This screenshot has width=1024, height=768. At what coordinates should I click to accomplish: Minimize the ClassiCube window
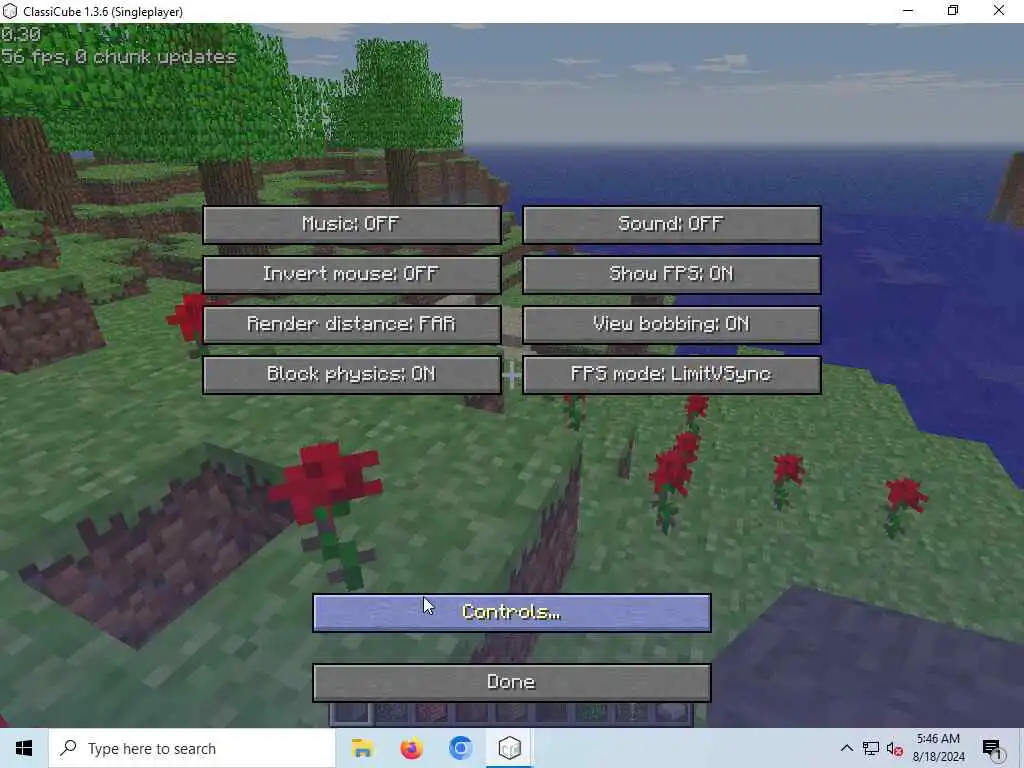(908, 10)
